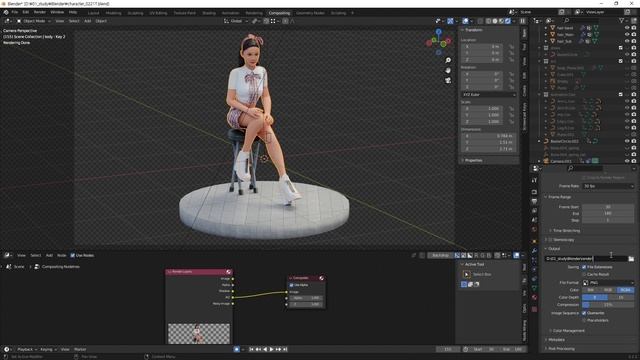640x360 pixels.
Task: Click the timeline editor type icon
Action: pos(6,349)
